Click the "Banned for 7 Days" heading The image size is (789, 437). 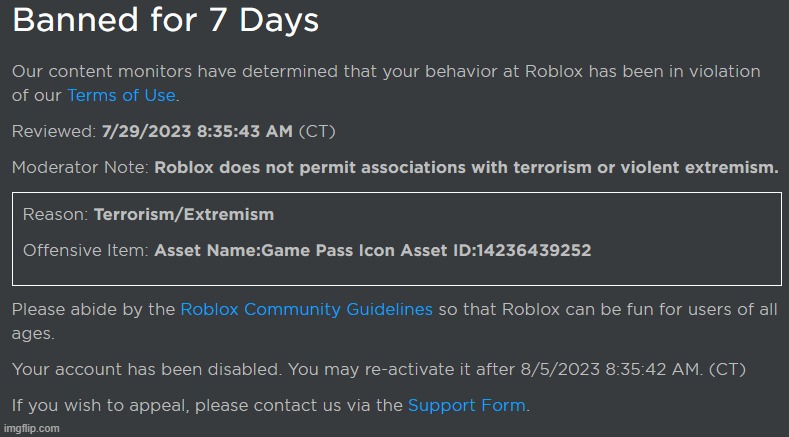click(x=165, y=22)
